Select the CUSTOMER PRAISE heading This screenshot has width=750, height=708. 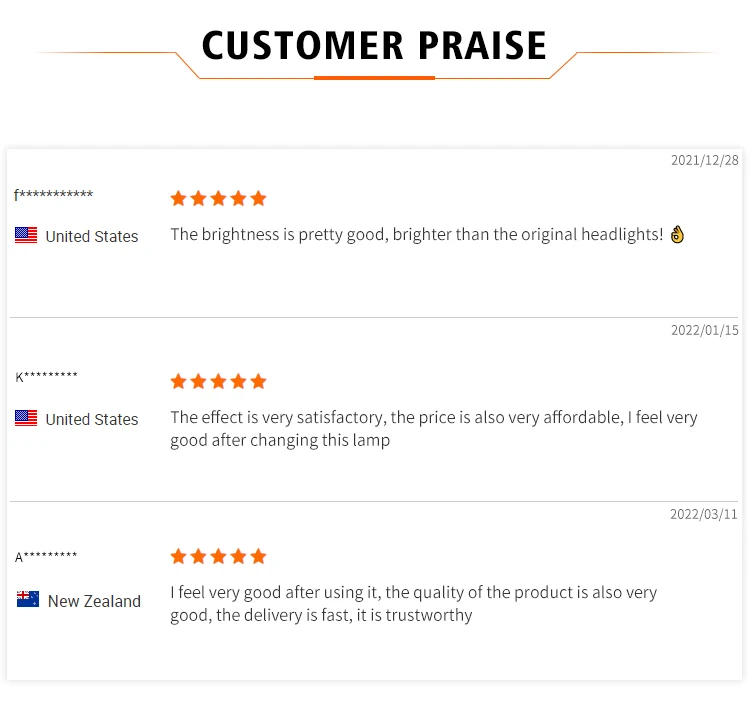[374, 45]
